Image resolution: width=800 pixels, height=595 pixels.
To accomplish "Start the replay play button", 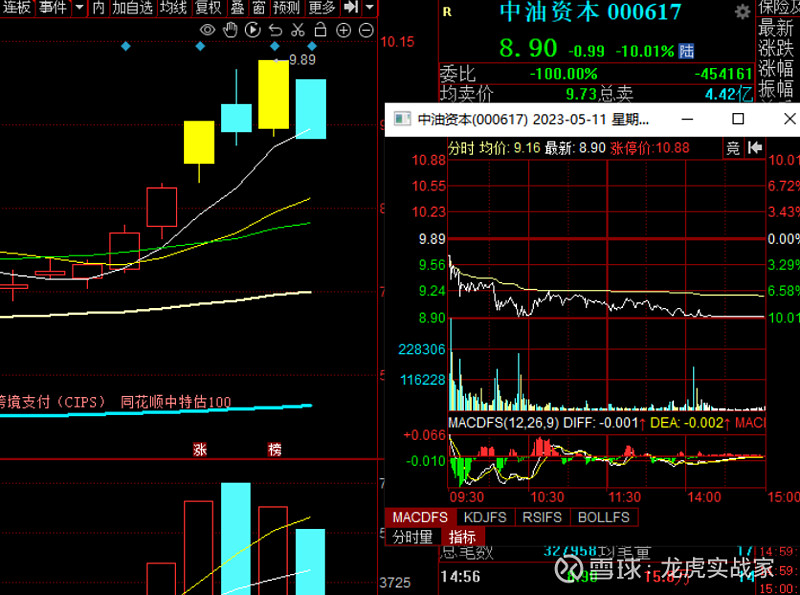I will tap(253, 30).
